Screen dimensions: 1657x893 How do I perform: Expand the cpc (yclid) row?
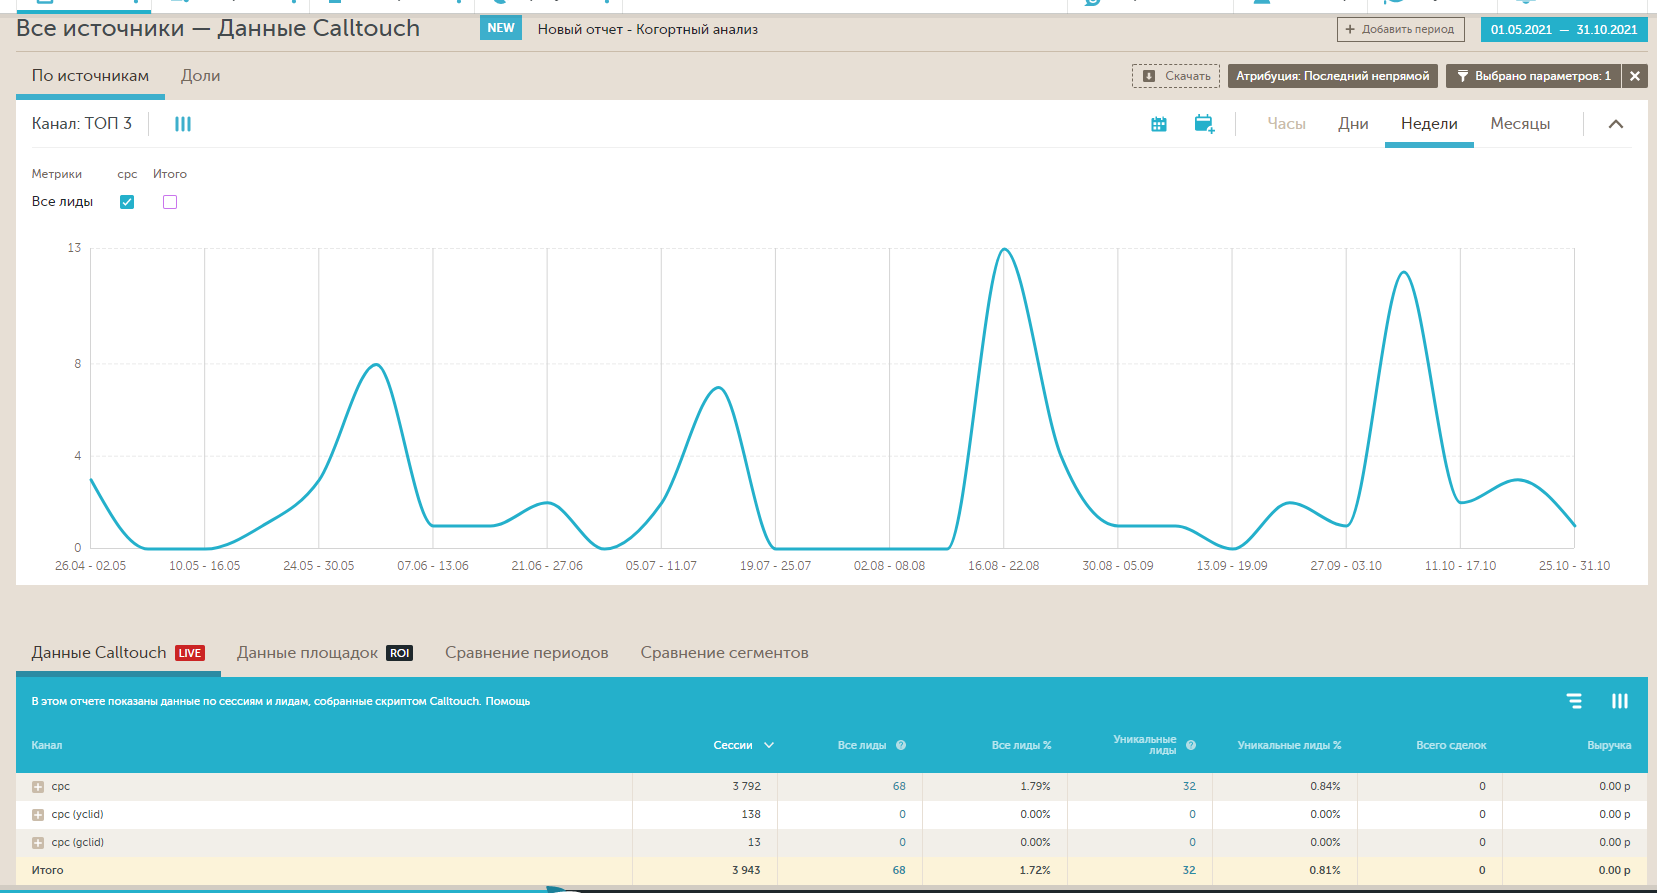point(38,815)
